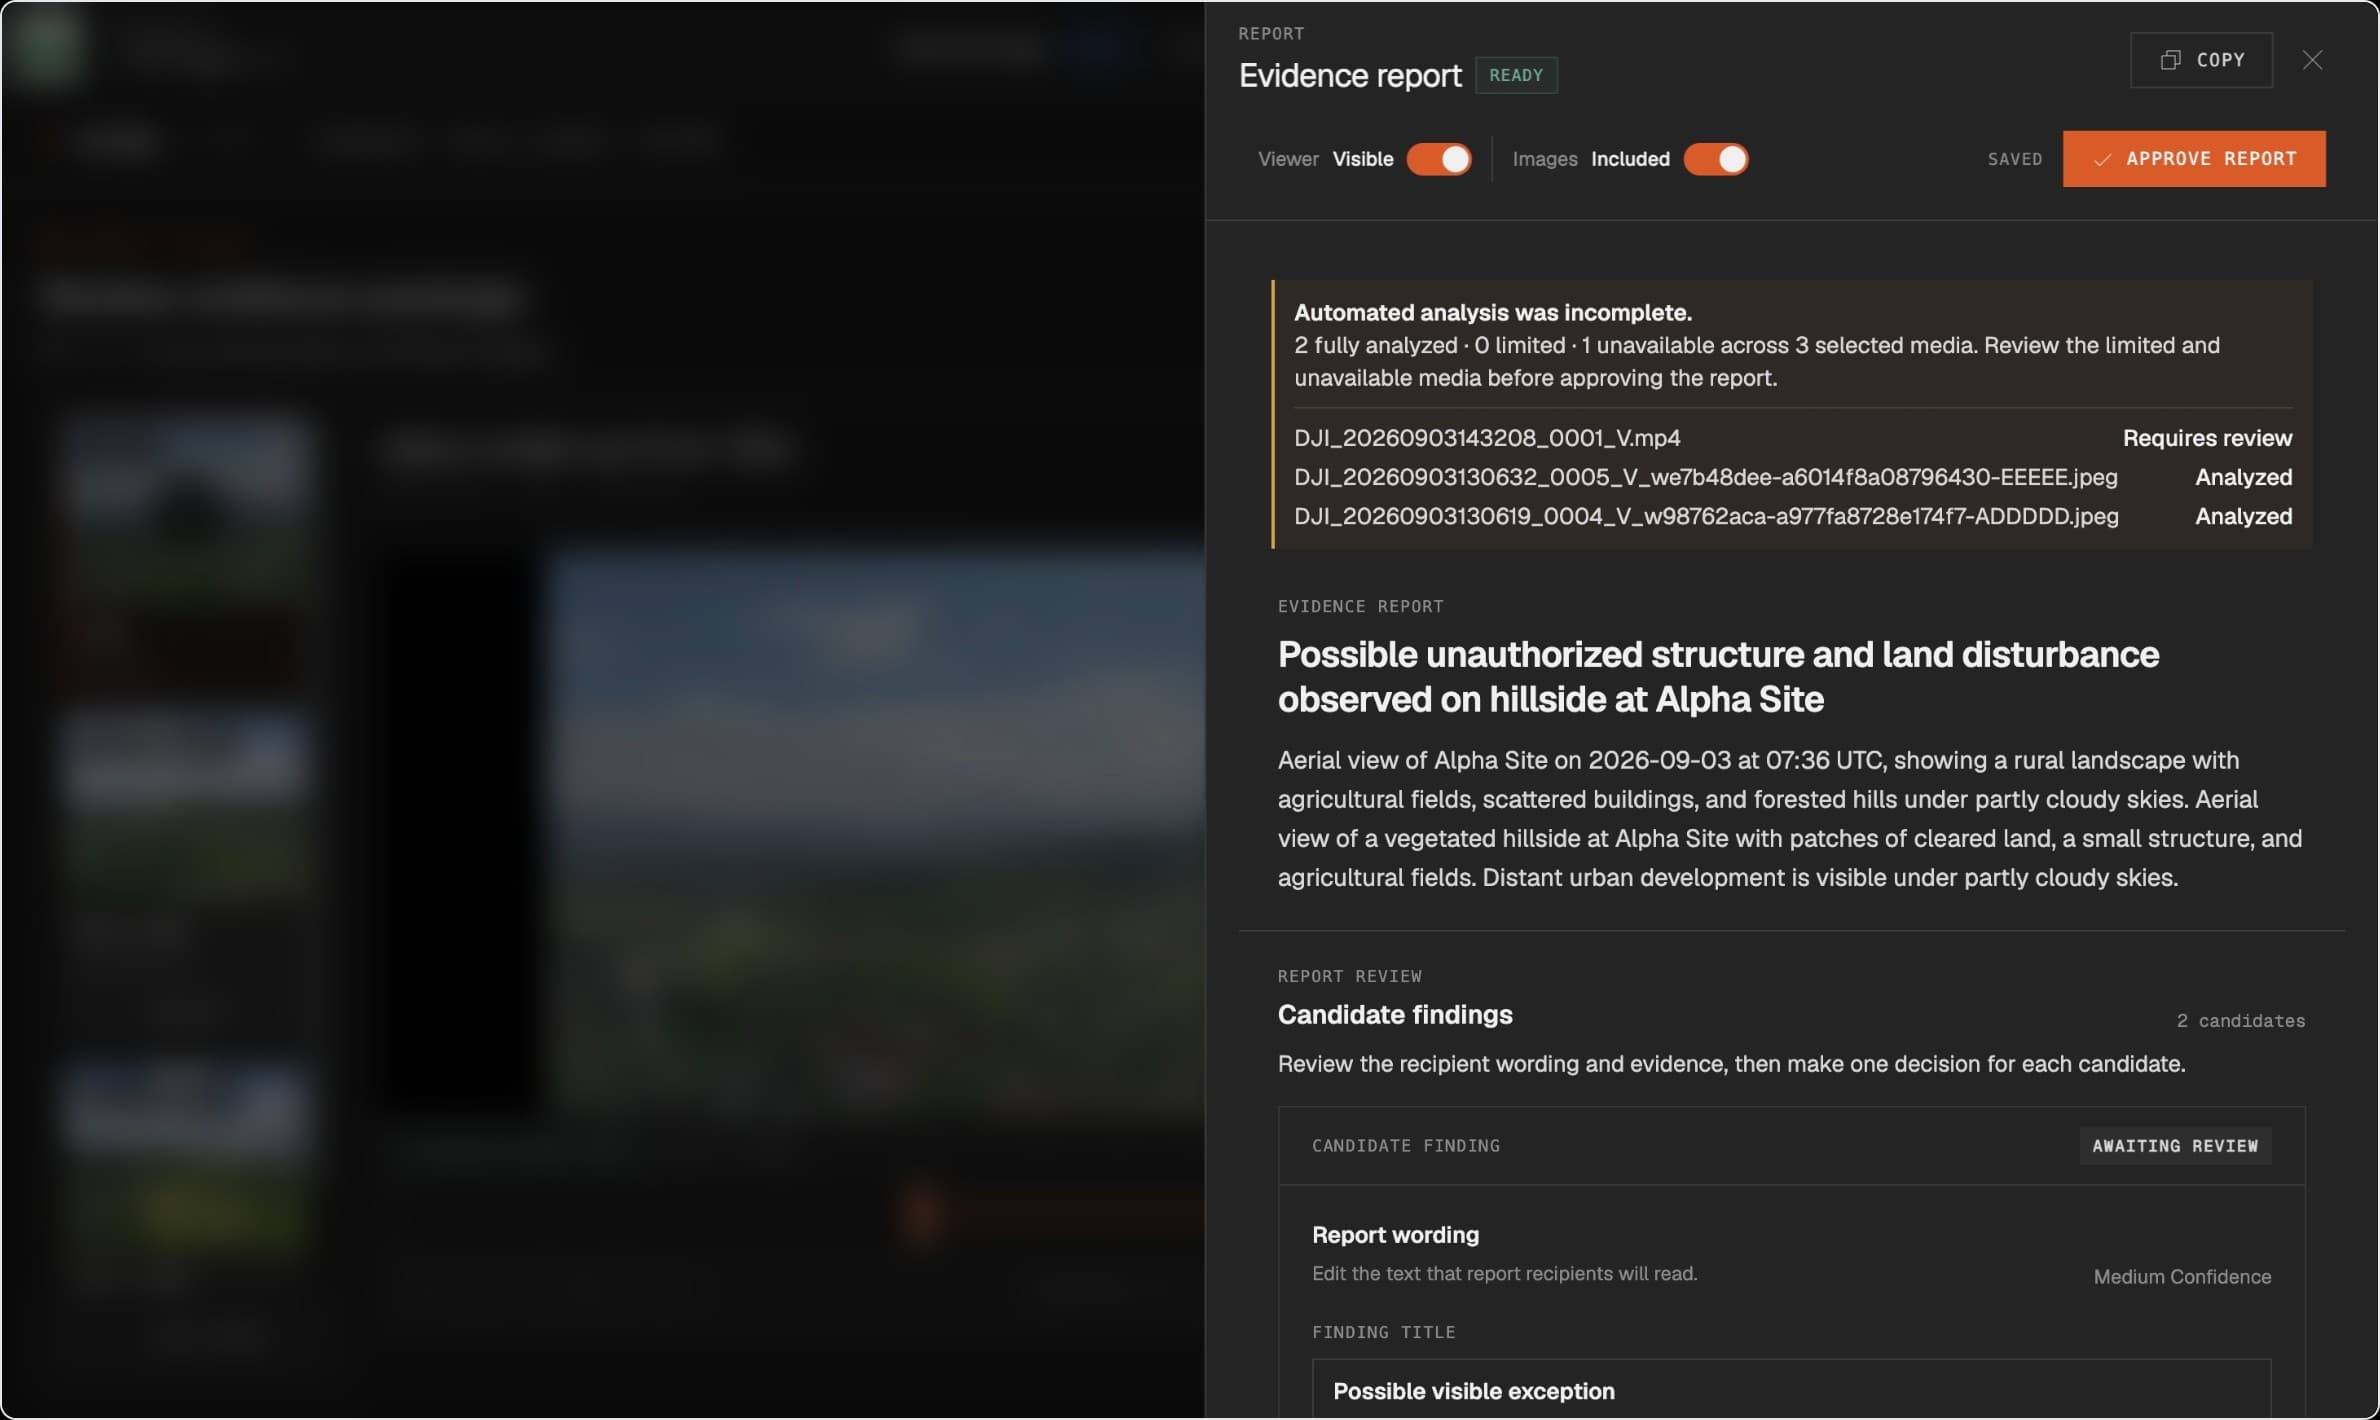Select the file name ending ADDDDD.jpeg
This screenshot has height=1420, width=2380.
pyautogui.click(x=1706, y=516)
